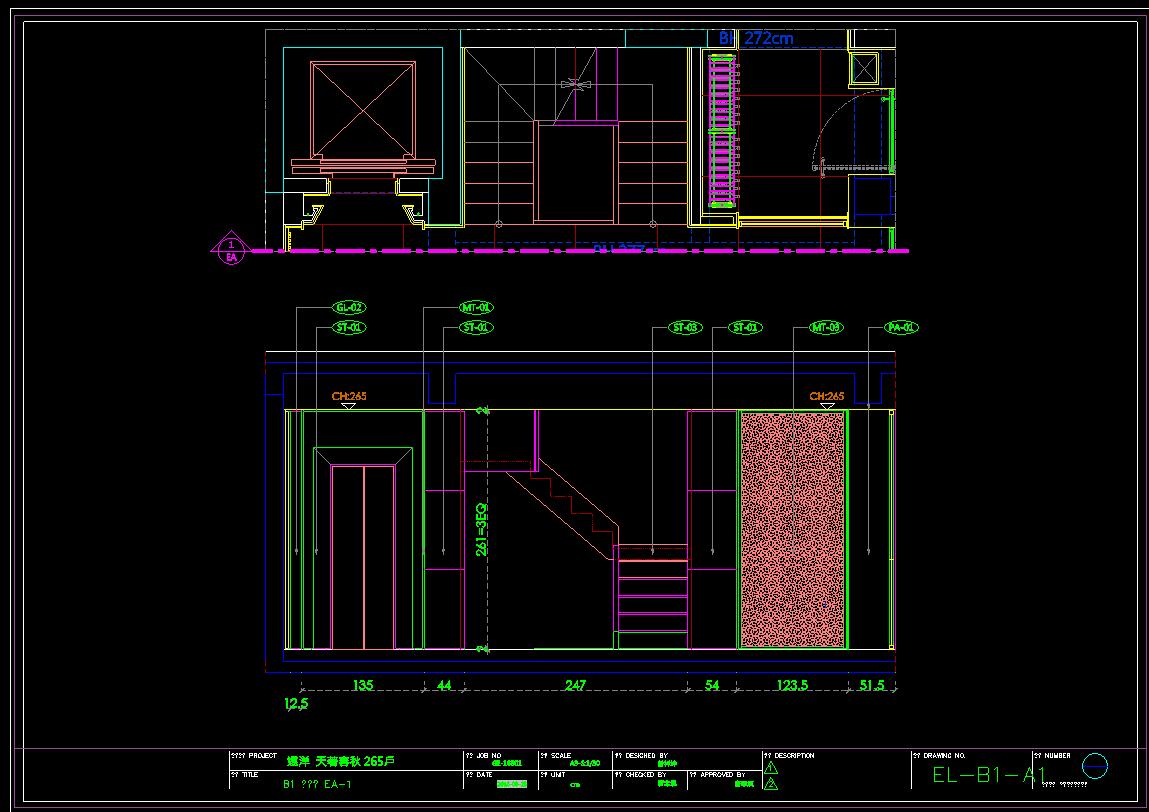
Task: Click the PA-01 material tag
Action: coord(902,327)
